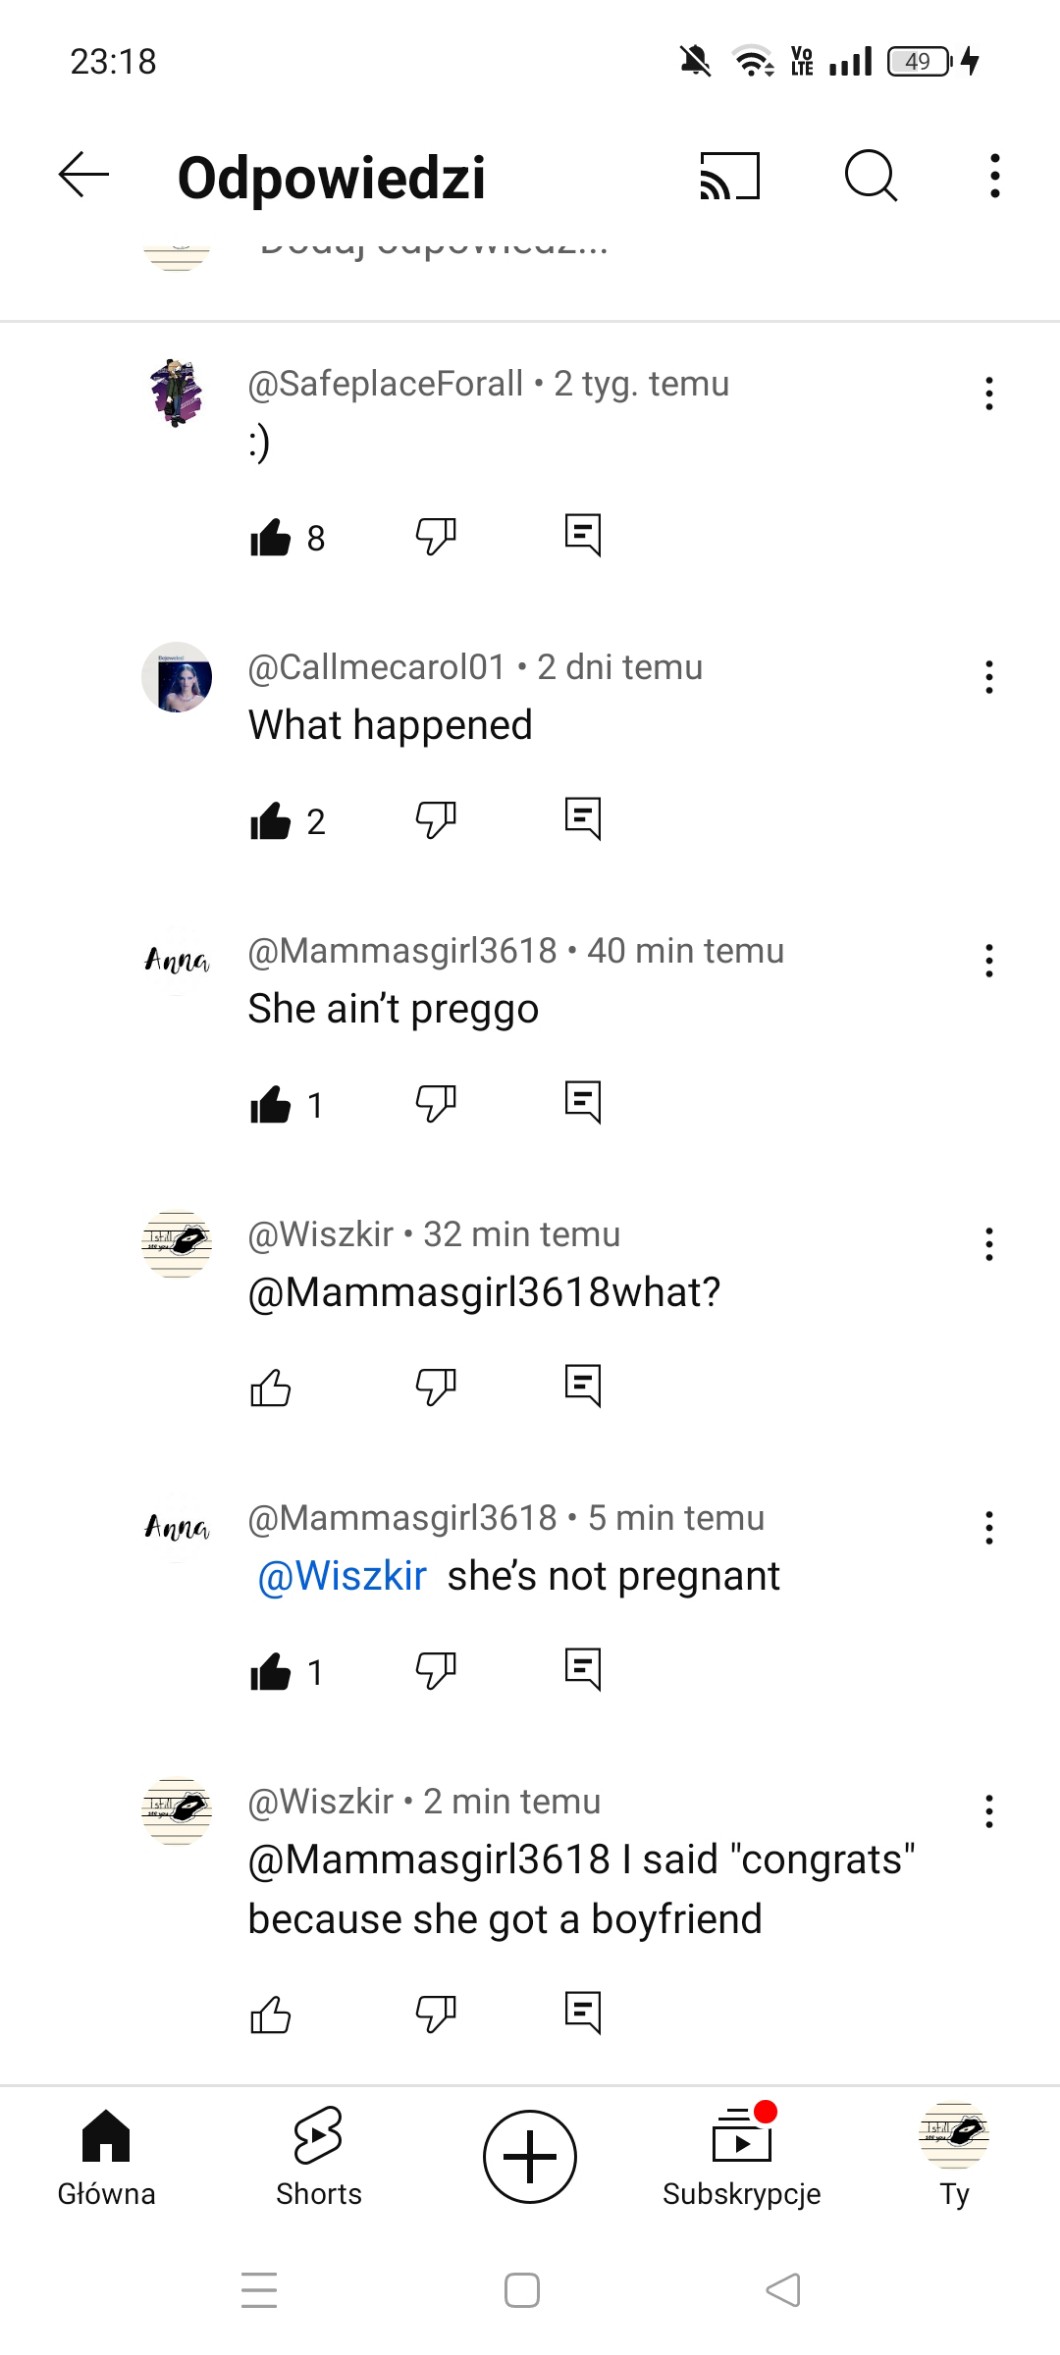Reply to the "What happened" comment

point(583,819)
